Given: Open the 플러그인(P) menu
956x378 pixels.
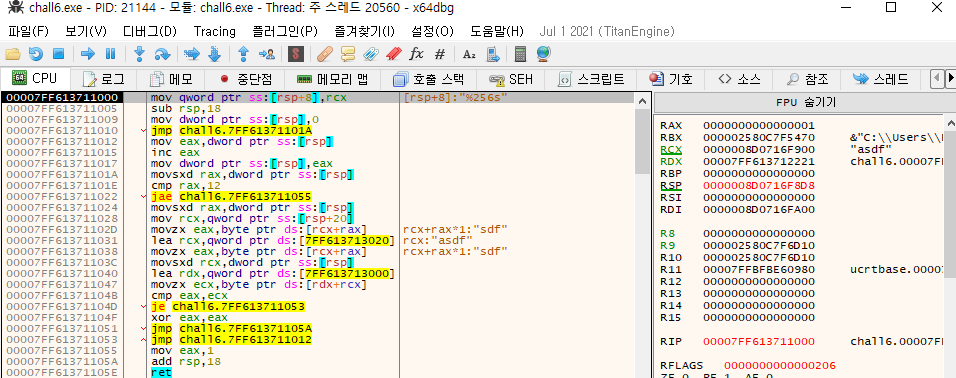Looking at the screenshot, I should [x=285, y=31].
